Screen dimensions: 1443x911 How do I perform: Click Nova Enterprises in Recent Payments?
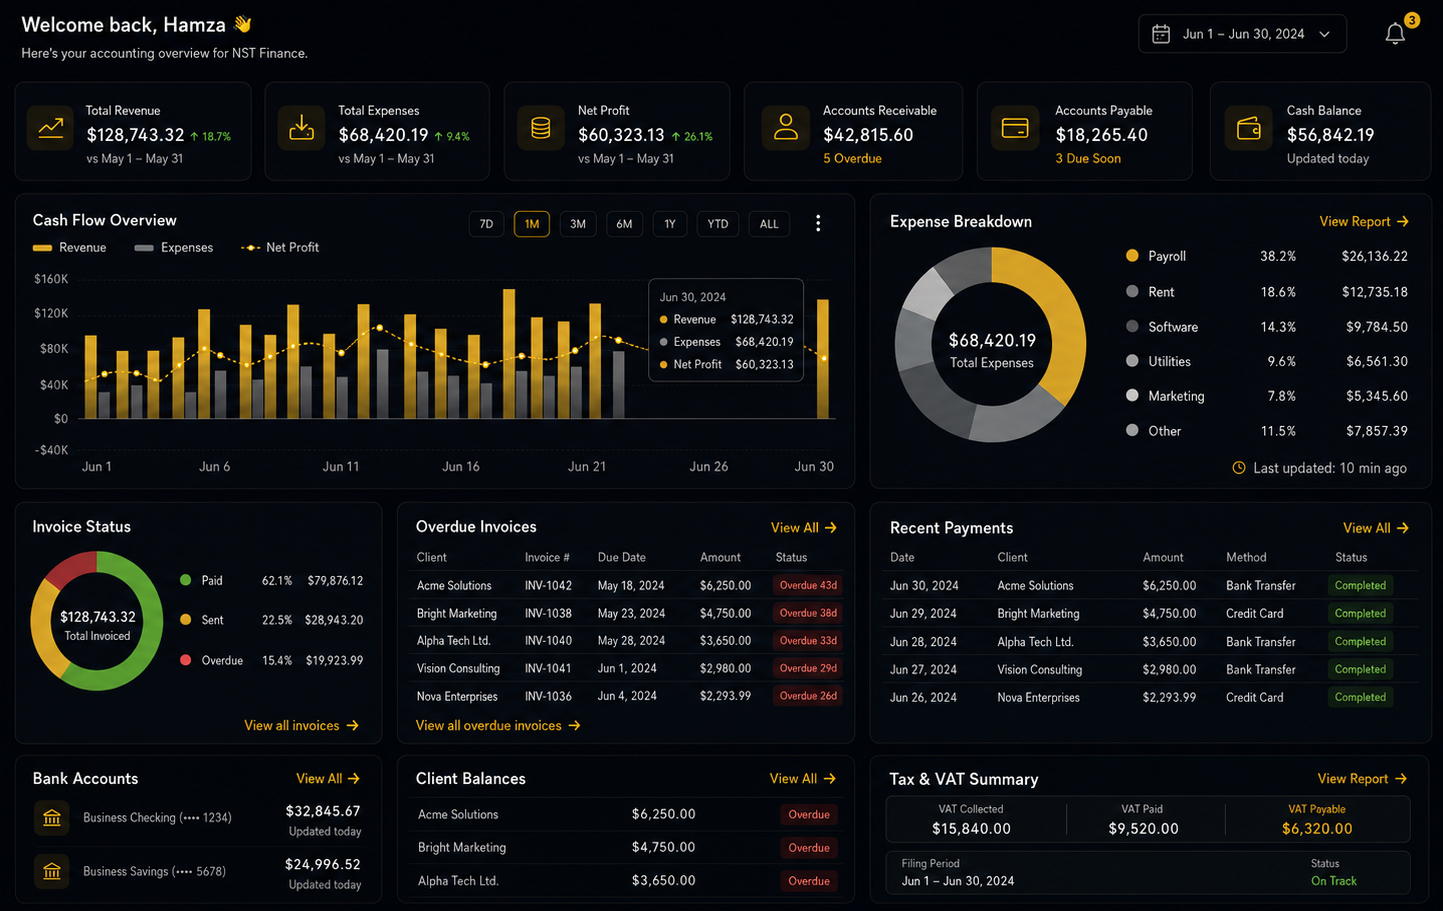pos(1038,698)
